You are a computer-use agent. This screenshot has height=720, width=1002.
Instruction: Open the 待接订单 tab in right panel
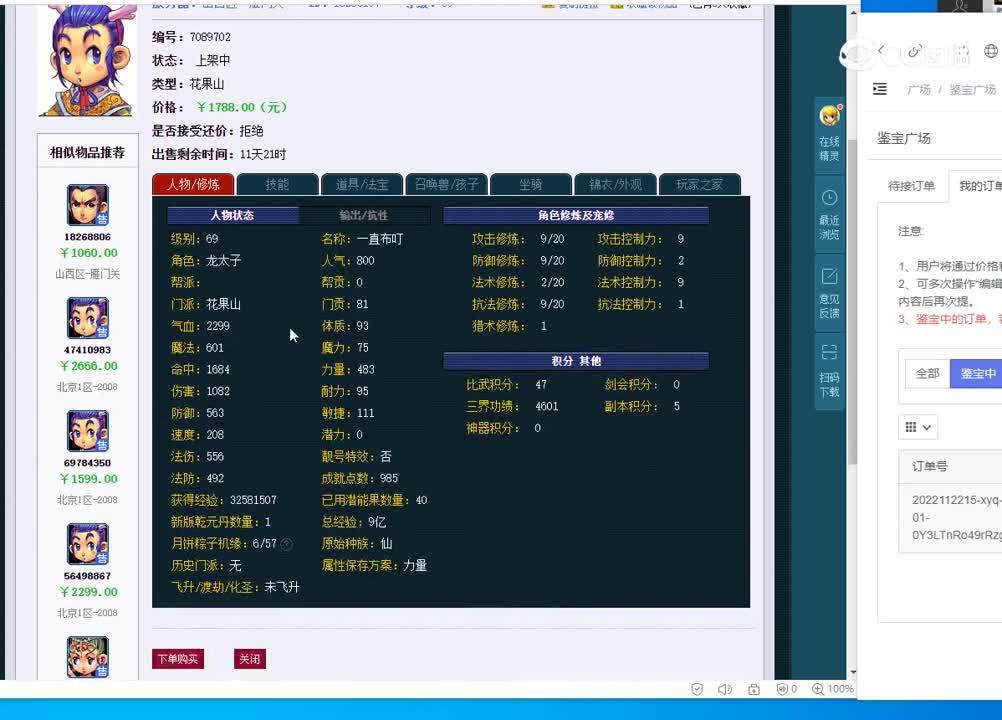[x=911, y=186]
